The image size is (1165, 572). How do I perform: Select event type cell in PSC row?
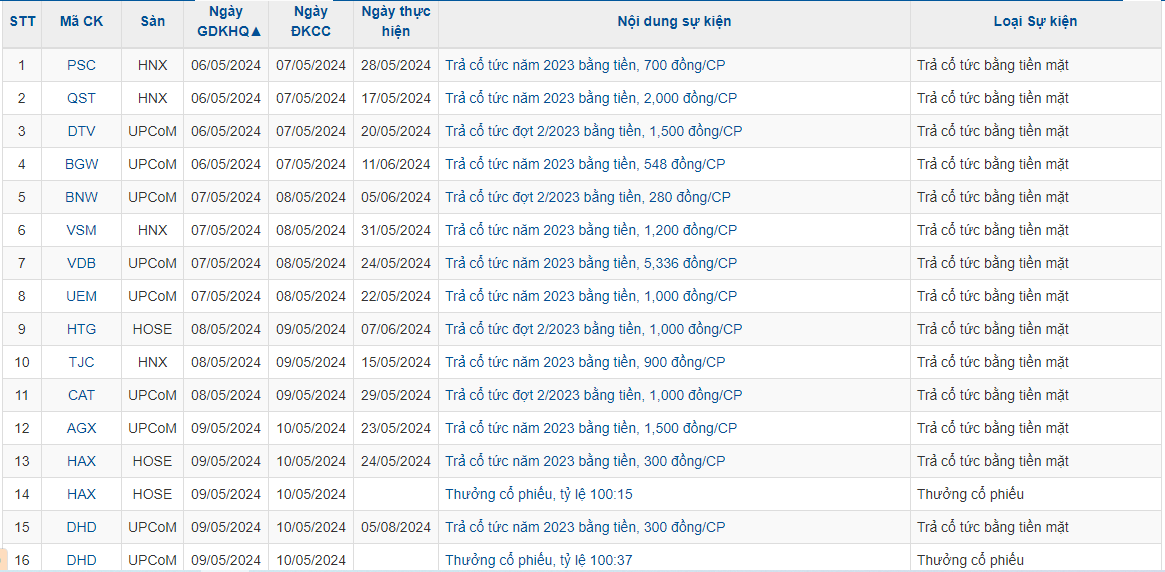[x=1037, y=65]
